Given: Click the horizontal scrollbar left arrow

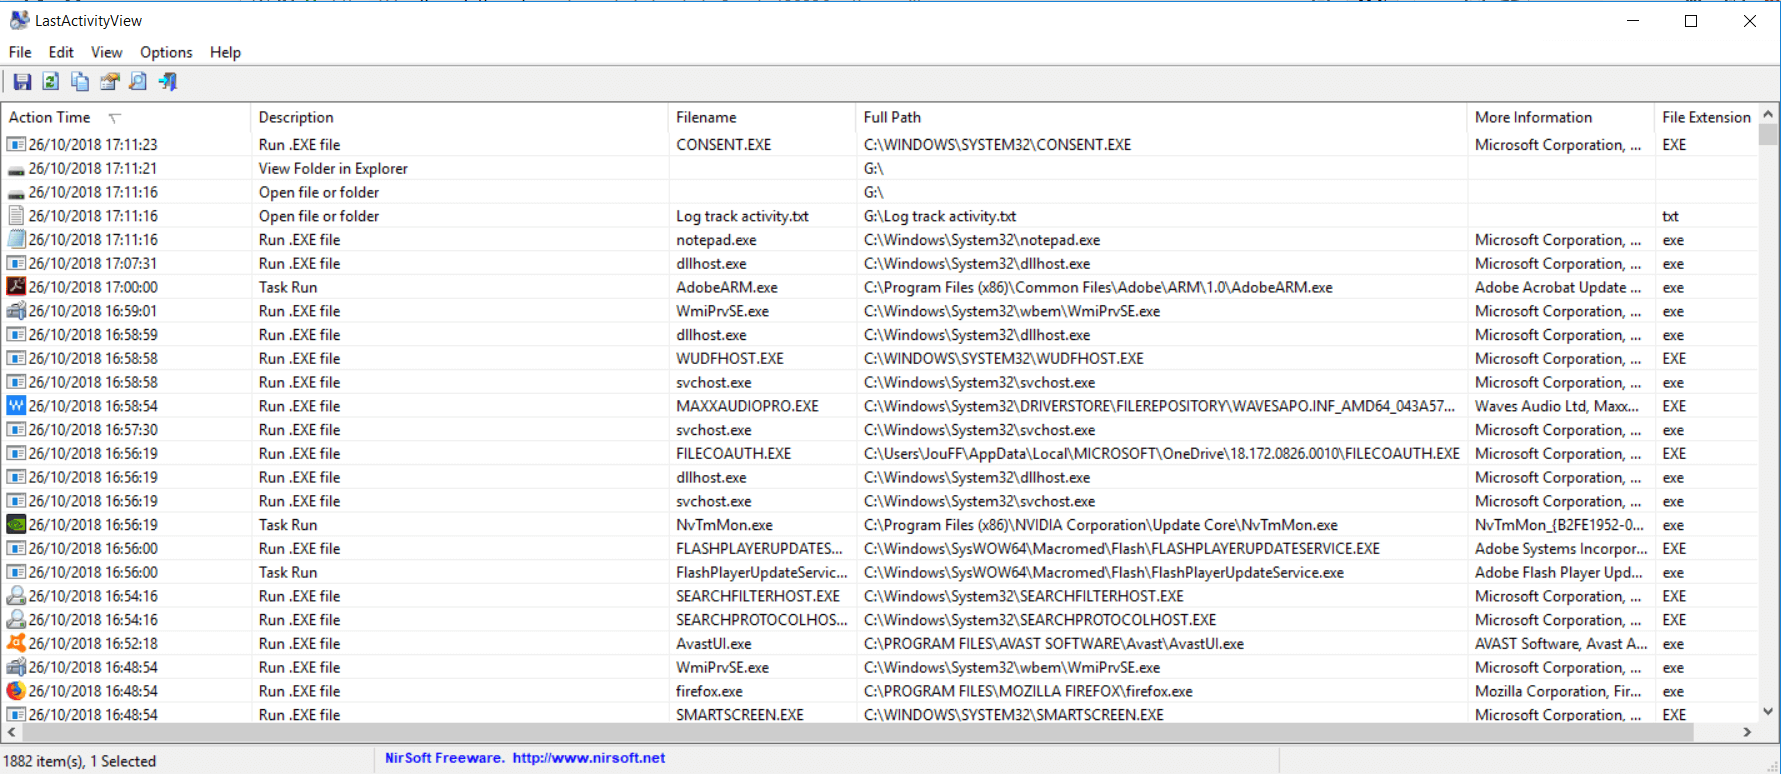Looking at the screenshot, I should 11,732.
